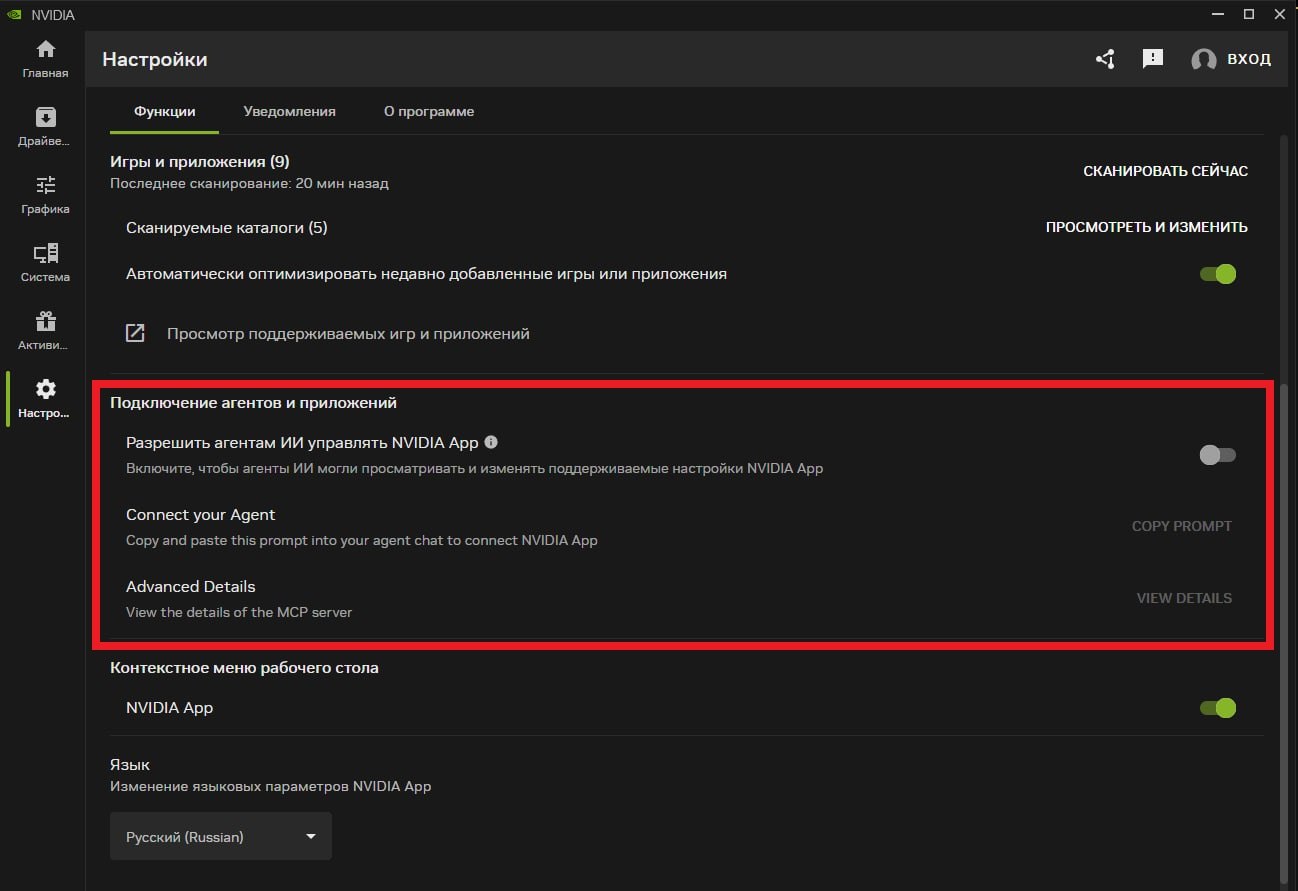The image size is (1298, 891).
Task: Click the VIEW DETAILS button
Action: point(1184,598)
